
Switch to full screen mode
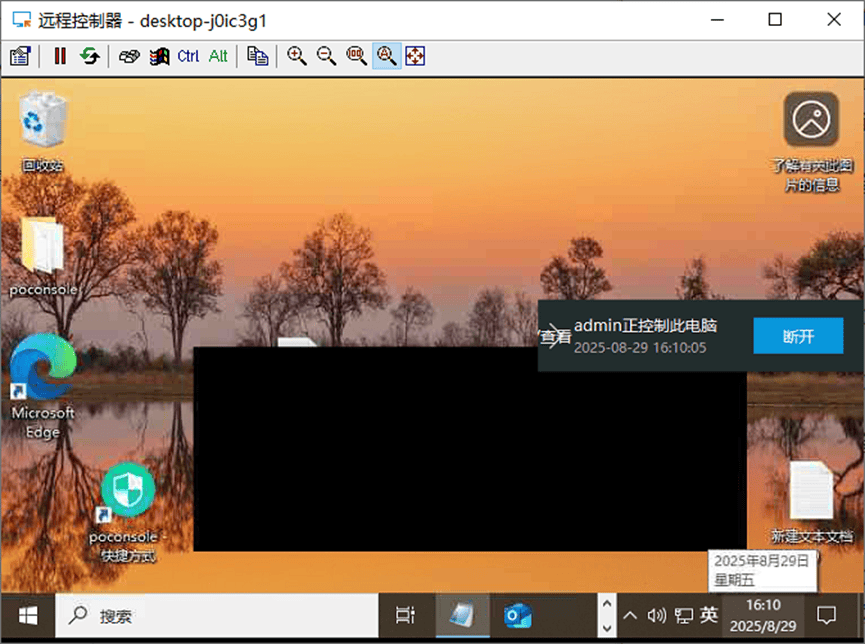pos(415,56)
